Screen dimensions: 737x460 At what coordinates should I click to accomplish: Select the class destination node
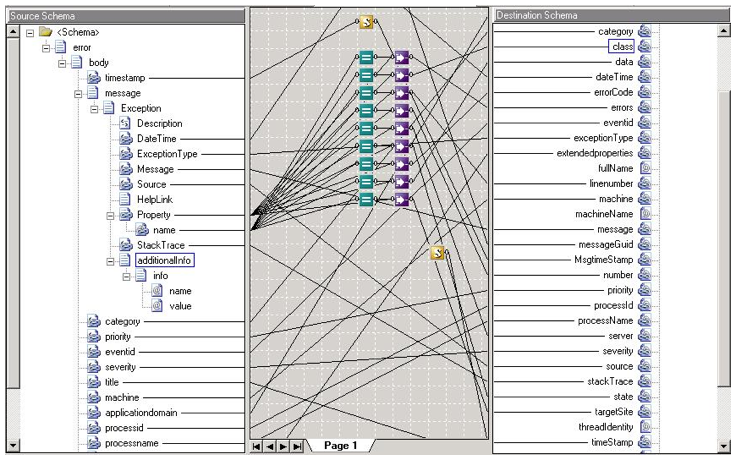tap(621, 47)
